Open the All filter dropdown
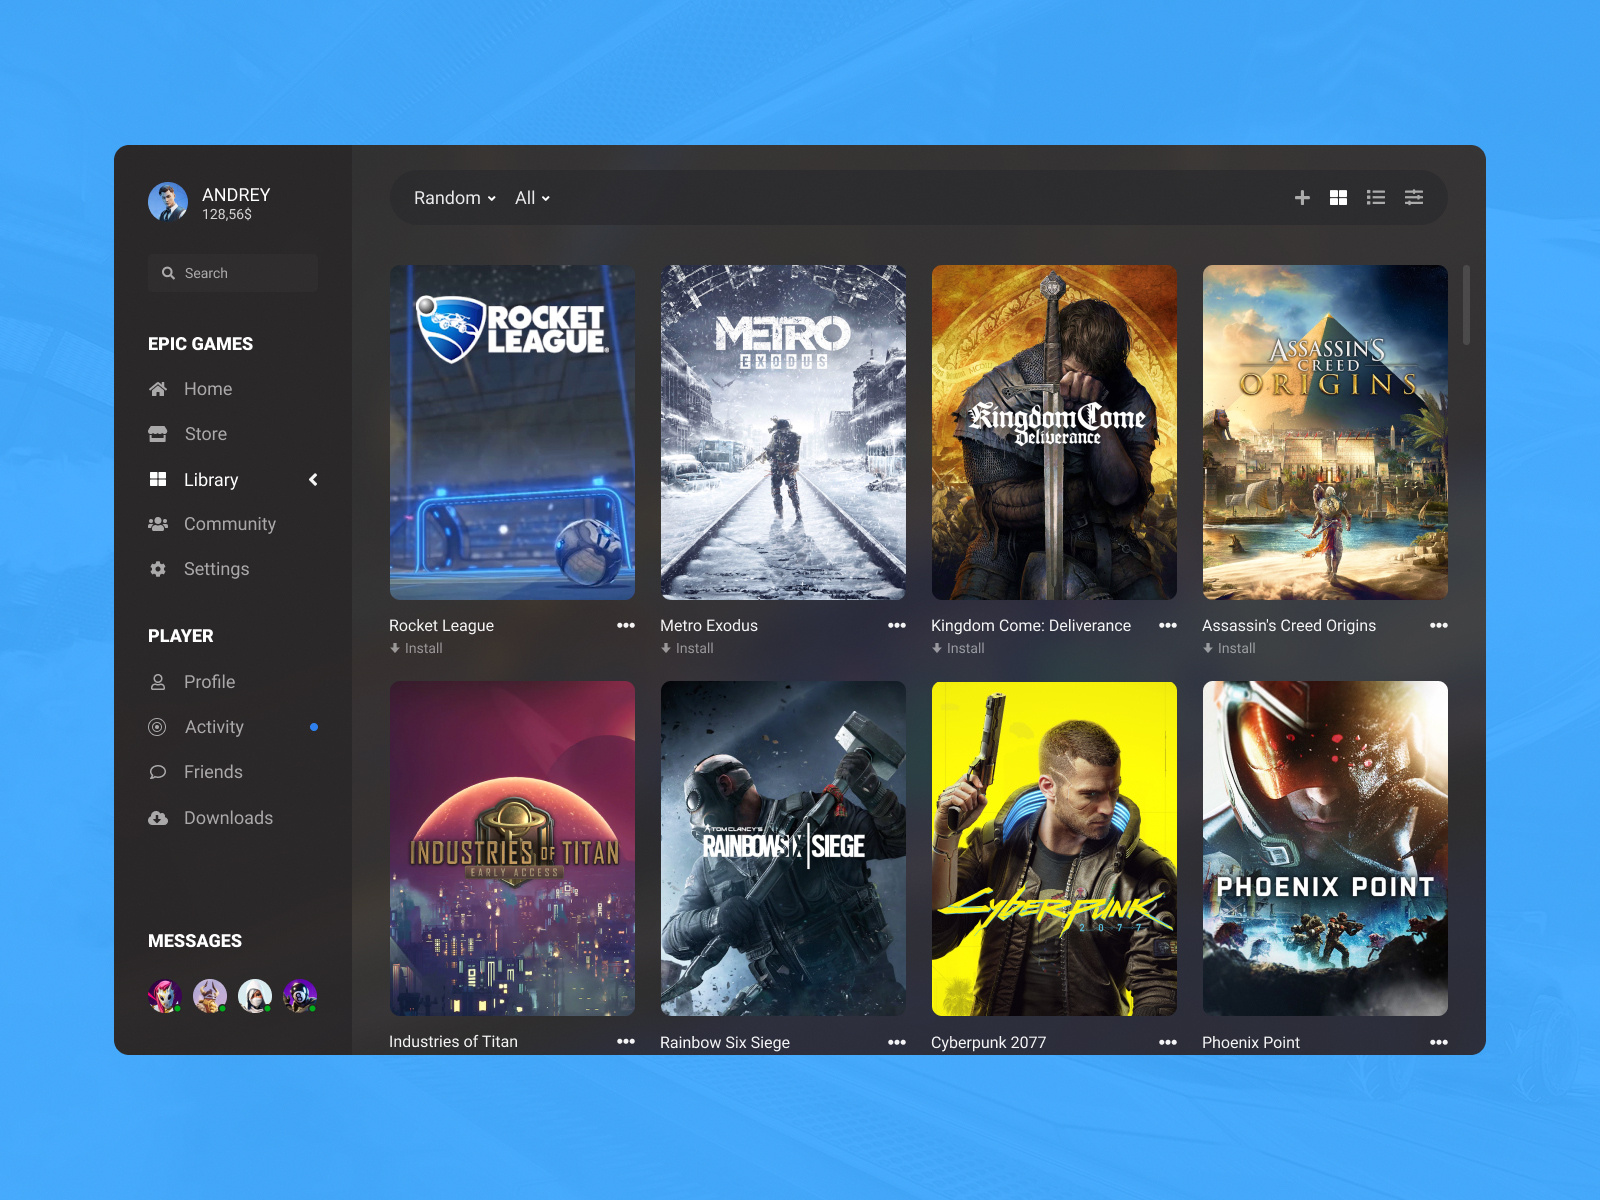The image size is (1600, 1200). tap(532, 198)
